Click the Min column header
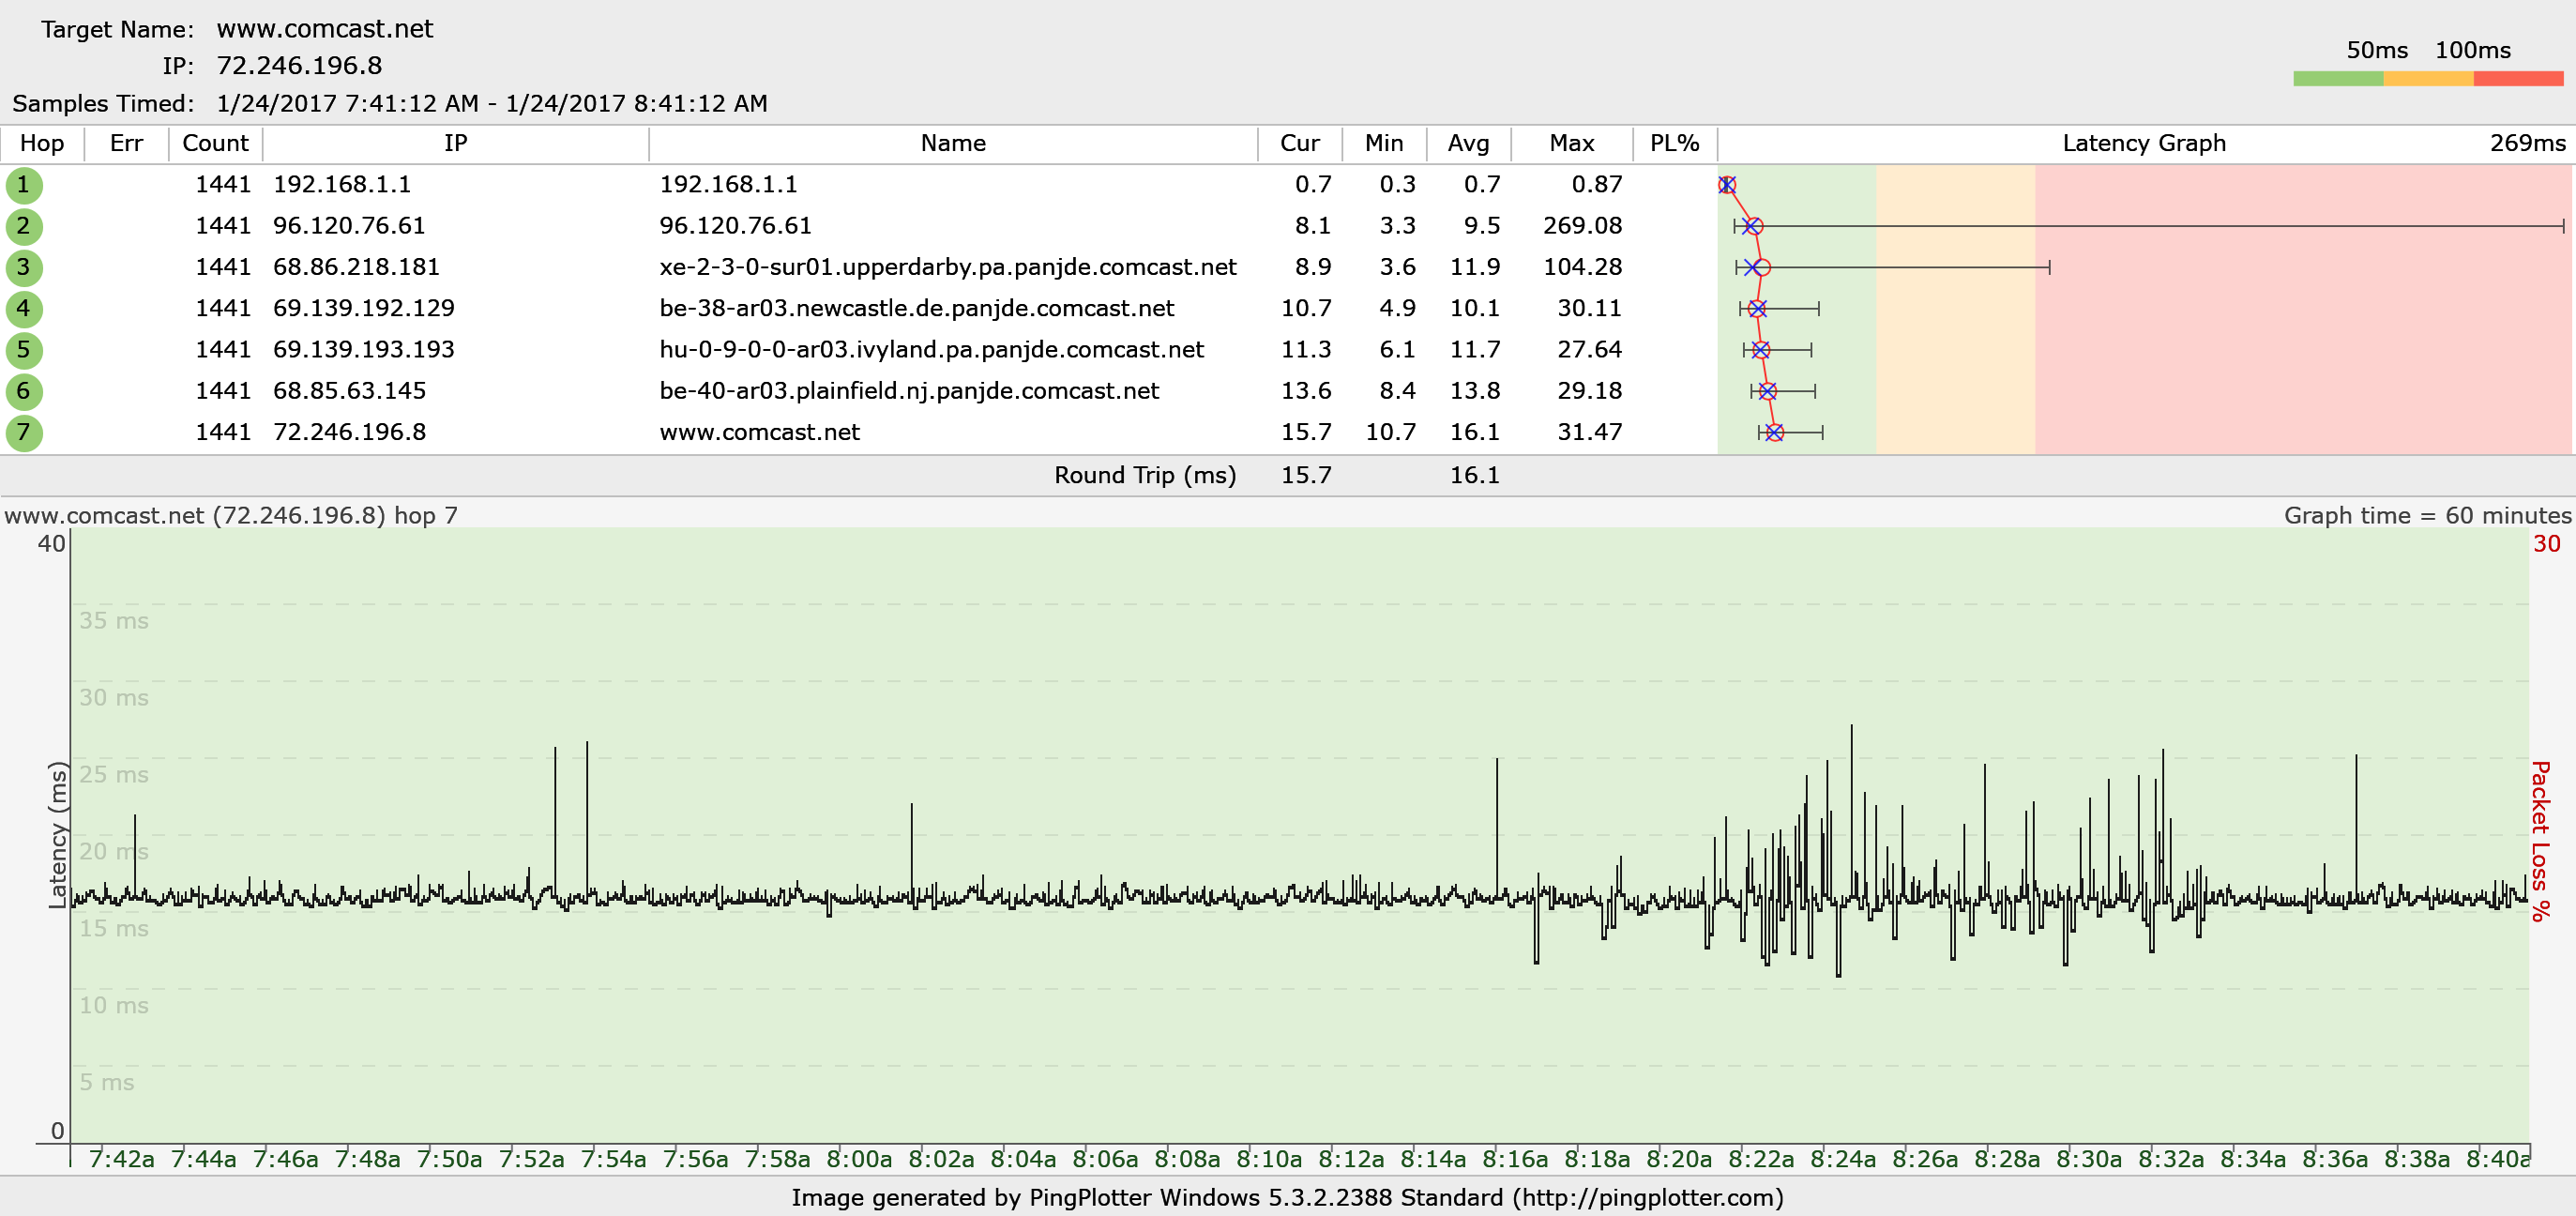2576x1216 pixels. 1384,143
